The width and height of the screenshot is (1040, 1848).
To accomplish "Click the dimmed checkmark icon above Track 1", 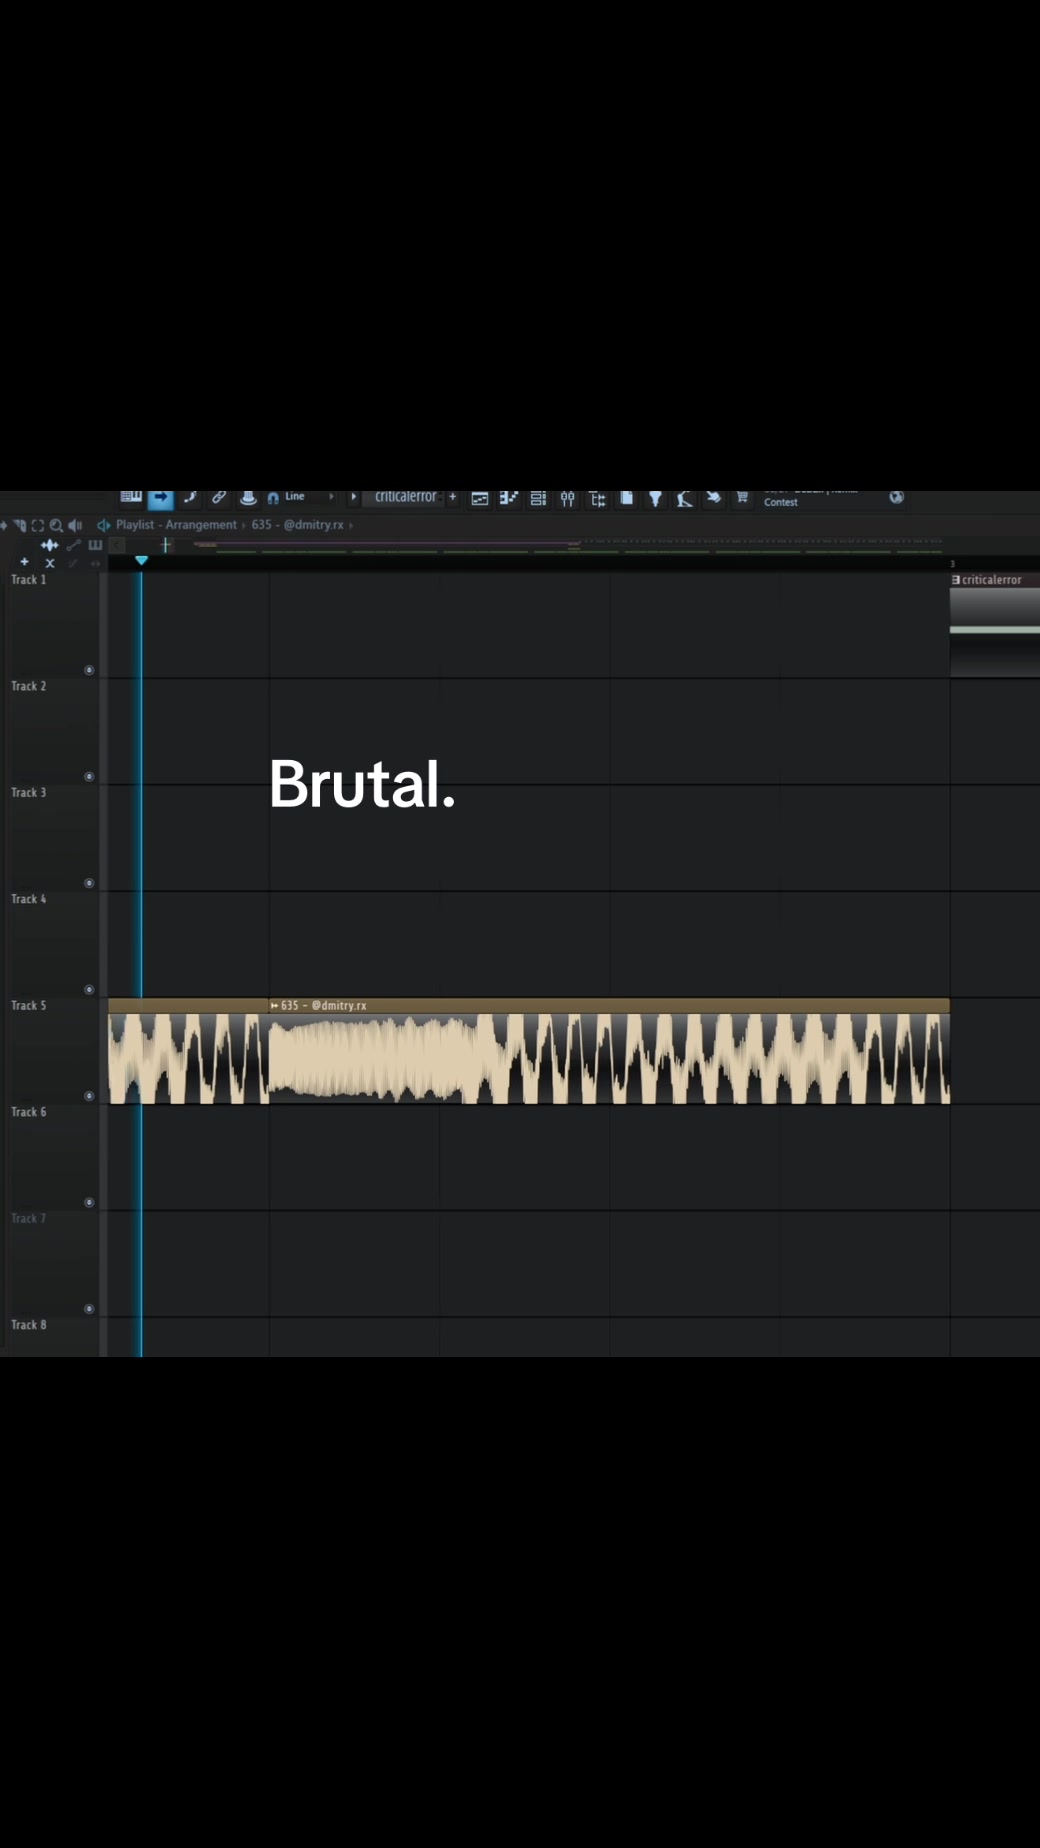I will tap(73, 563).
